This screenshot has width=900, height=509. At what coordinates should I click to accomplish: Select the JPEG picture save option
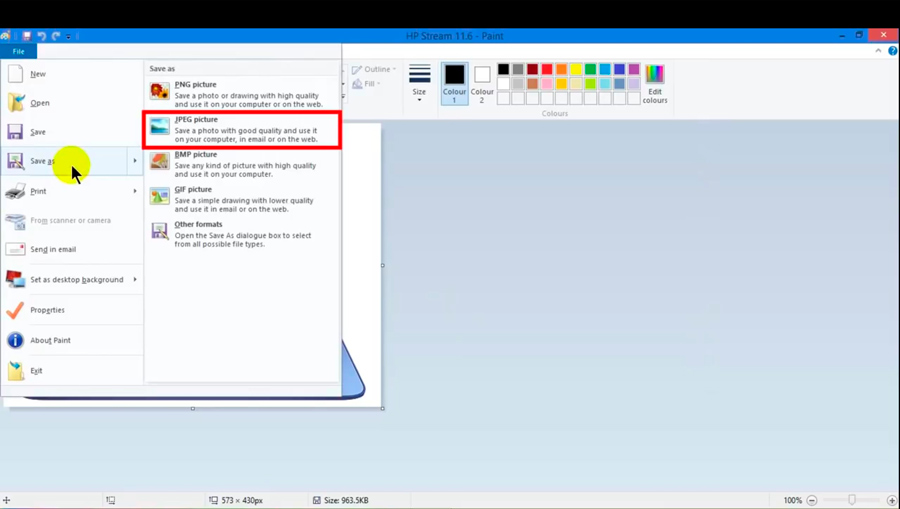(x=241, y=129)
